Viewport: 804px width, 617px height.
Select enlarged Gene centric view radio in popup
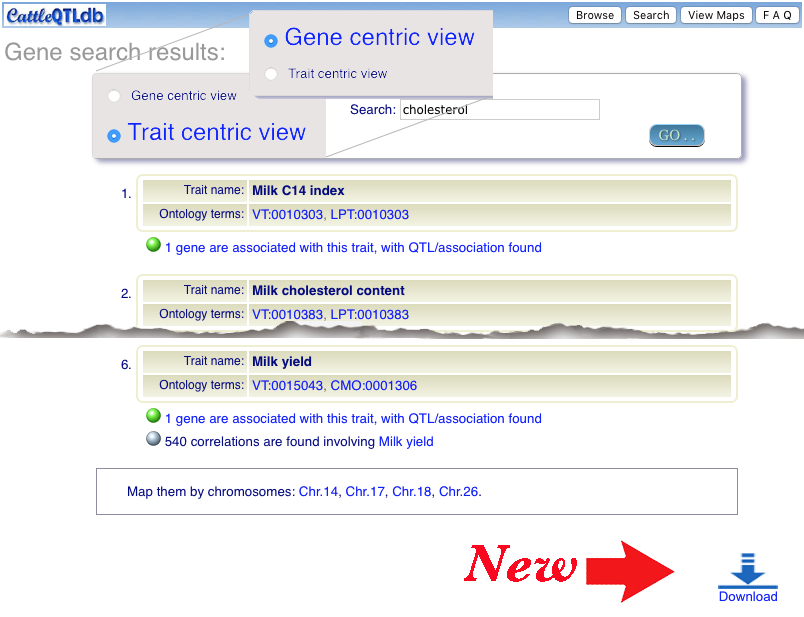click(x=271, y=41)
